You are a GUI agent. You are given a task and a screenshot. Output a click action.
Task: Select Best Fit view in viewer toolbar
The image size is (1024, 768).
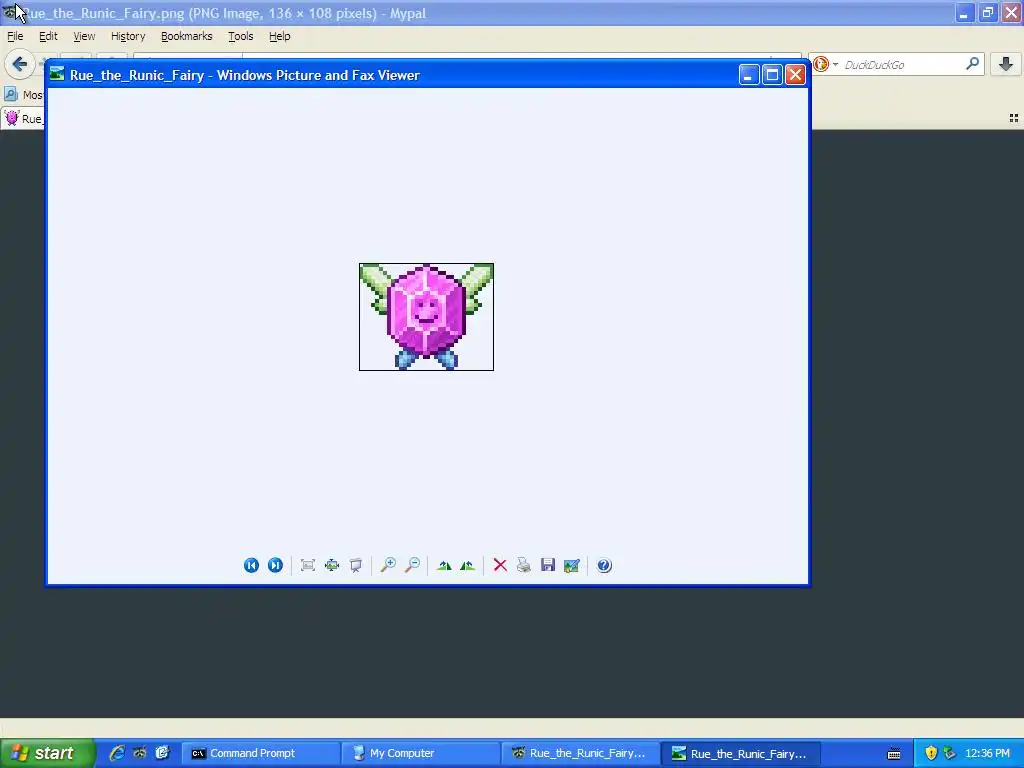click(x=308, y=566)
